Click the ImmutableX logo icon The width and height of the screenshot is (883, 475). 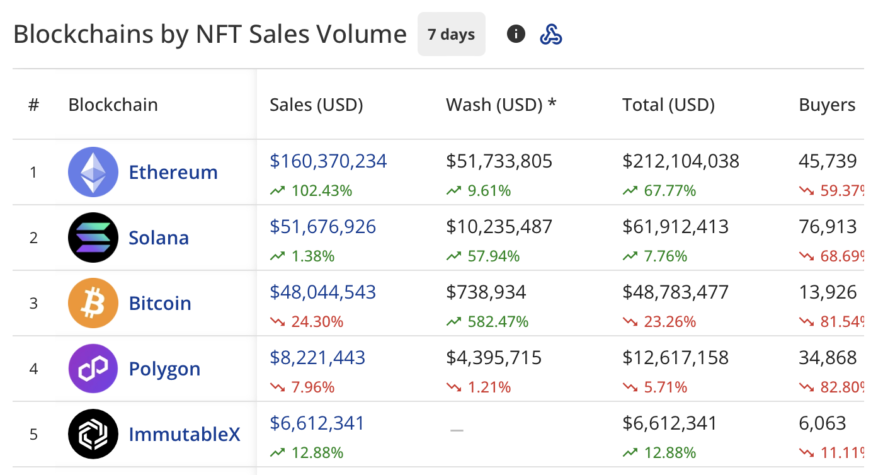[93, 434]
